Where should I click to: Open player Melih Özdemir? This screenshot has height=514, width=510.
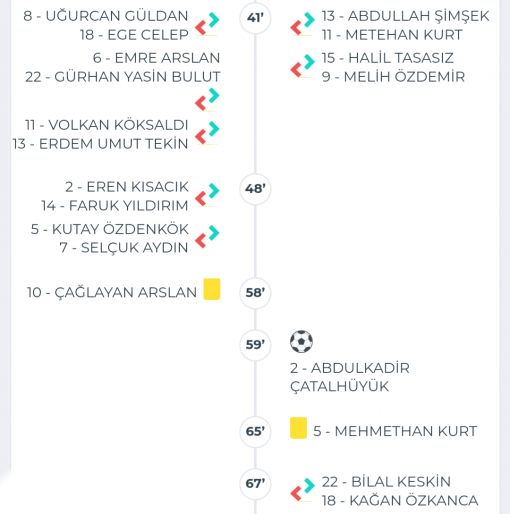tap(393, 77)
